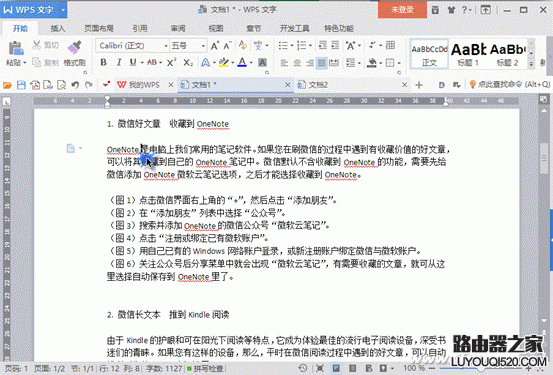Screen dimensions: 553x375
Task: Click the insert table grid icon in ribbon
Action: [390, 45]
